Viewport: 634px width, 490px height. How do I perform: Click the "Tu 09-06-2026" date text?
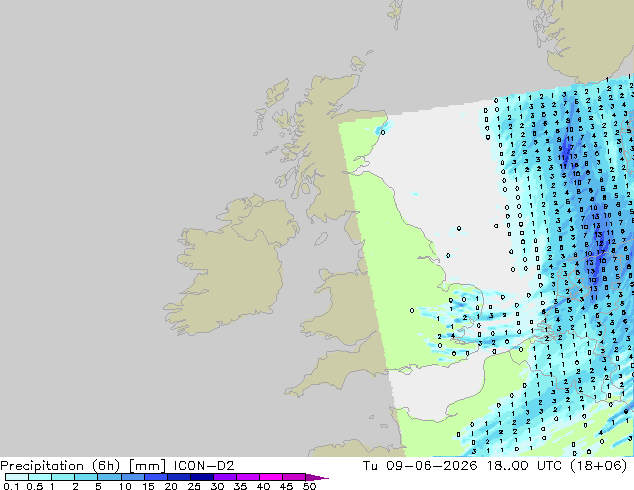pos(420,466)
